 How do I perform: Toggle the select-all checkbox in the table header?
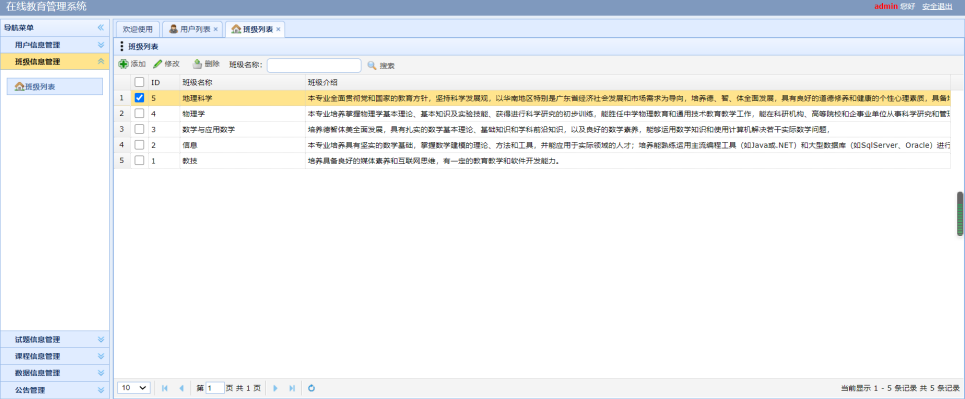(x=140, y=82)
